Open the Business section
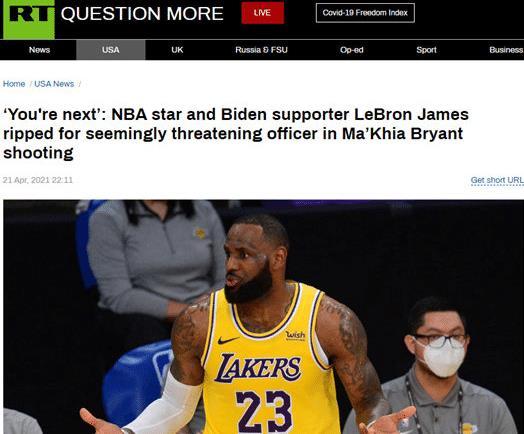Screen dimensions: 524x434 (x=506, y=50)
